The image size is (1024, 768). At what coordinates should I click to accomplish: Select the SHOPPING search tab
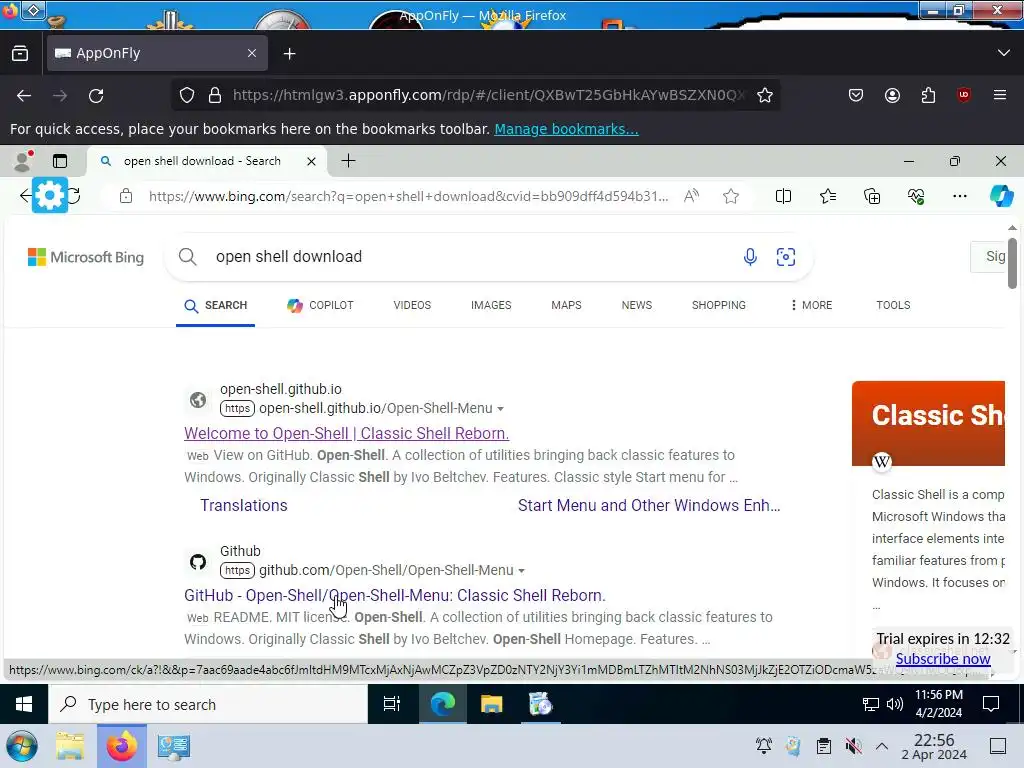[x=718, y=305]
